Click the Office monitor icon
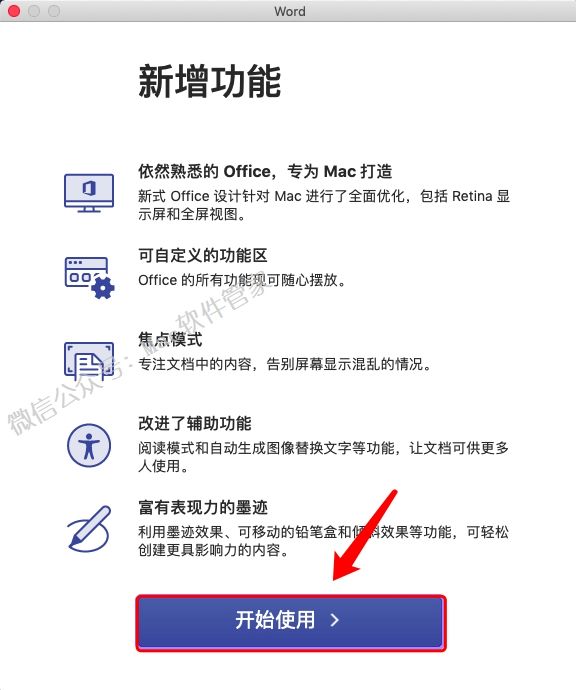The image size is (576, 690). coord(89,193)
